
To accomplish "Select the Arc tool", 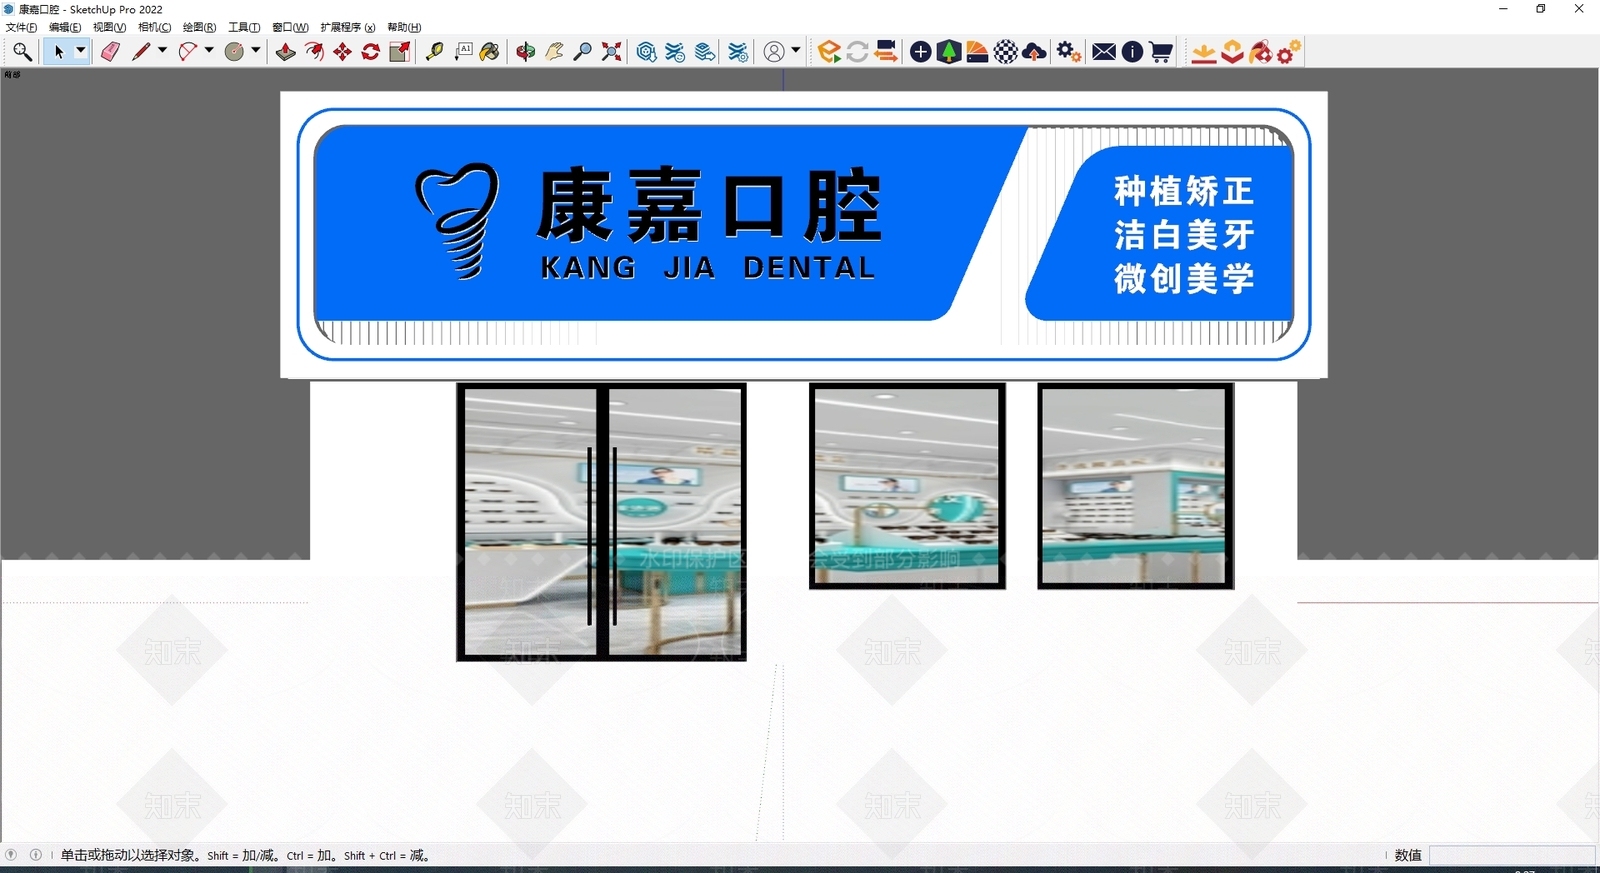I will 188,52.
